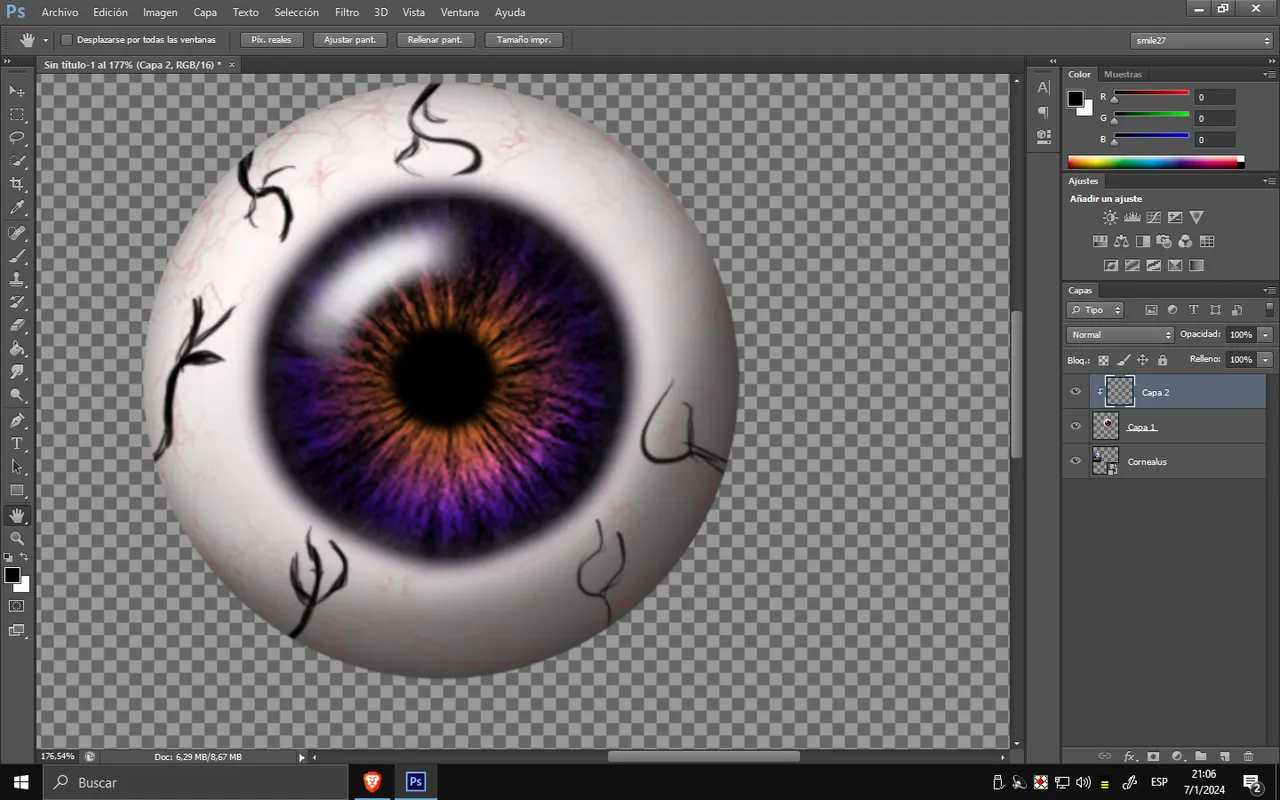1280x800 pixels.
Task: Open the Relleno slider dropdown
Action: 1266,359
